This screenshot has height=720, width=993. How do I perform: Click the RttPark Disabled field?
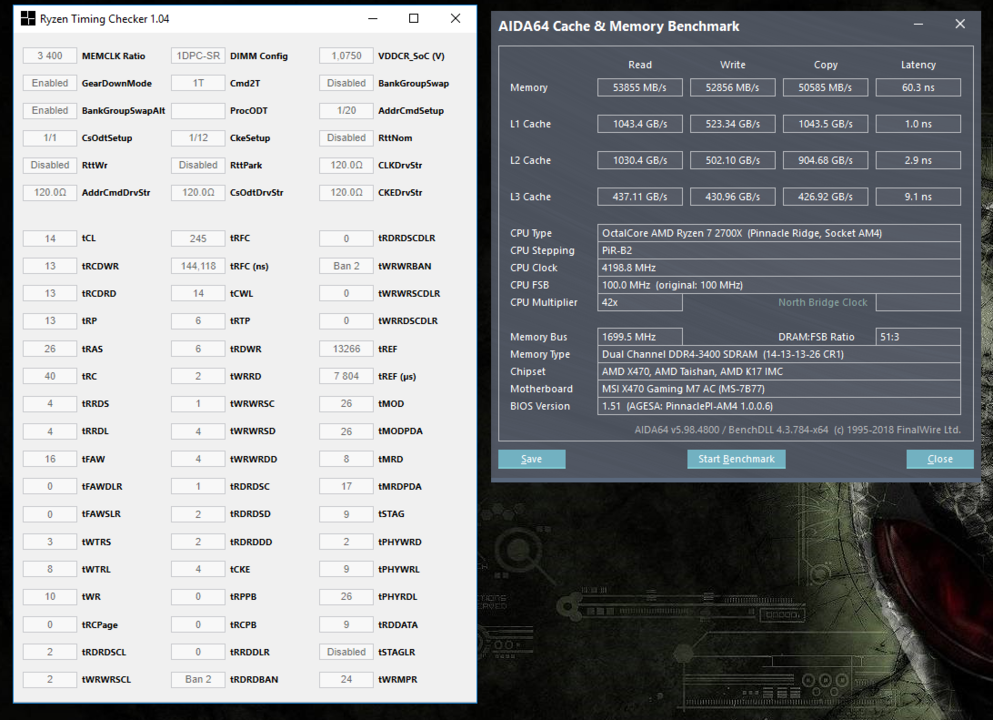[x=198, y=165]
